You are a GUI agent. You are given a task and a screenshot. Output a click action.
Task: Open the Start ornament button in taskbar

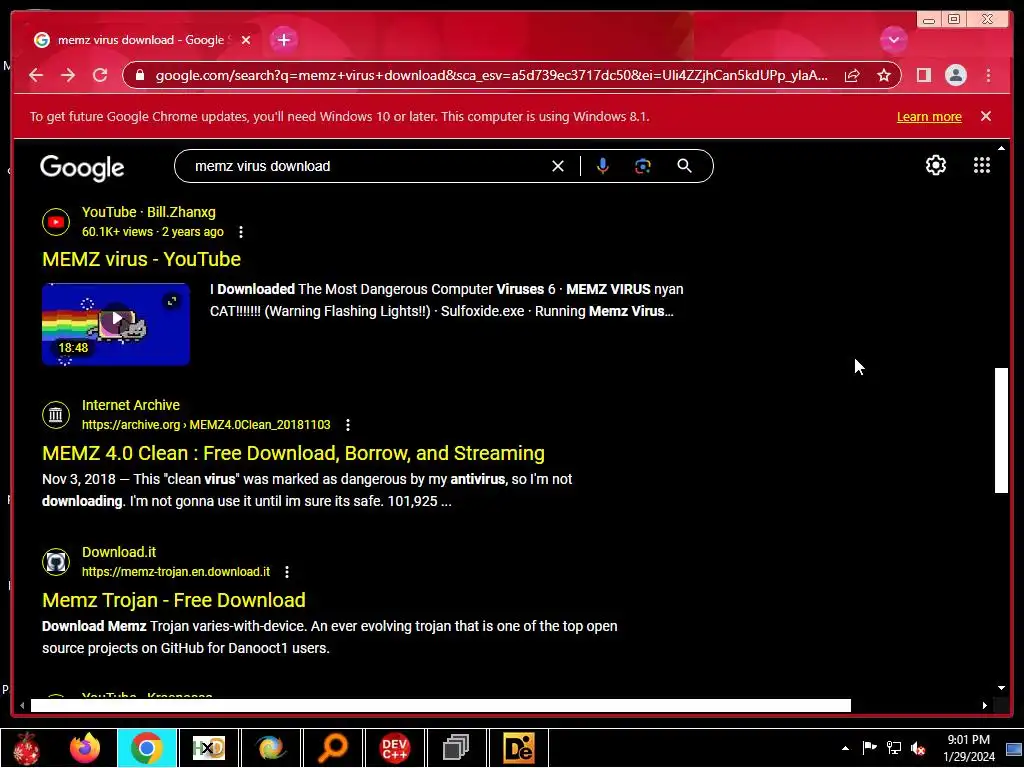tap(26, 748)
